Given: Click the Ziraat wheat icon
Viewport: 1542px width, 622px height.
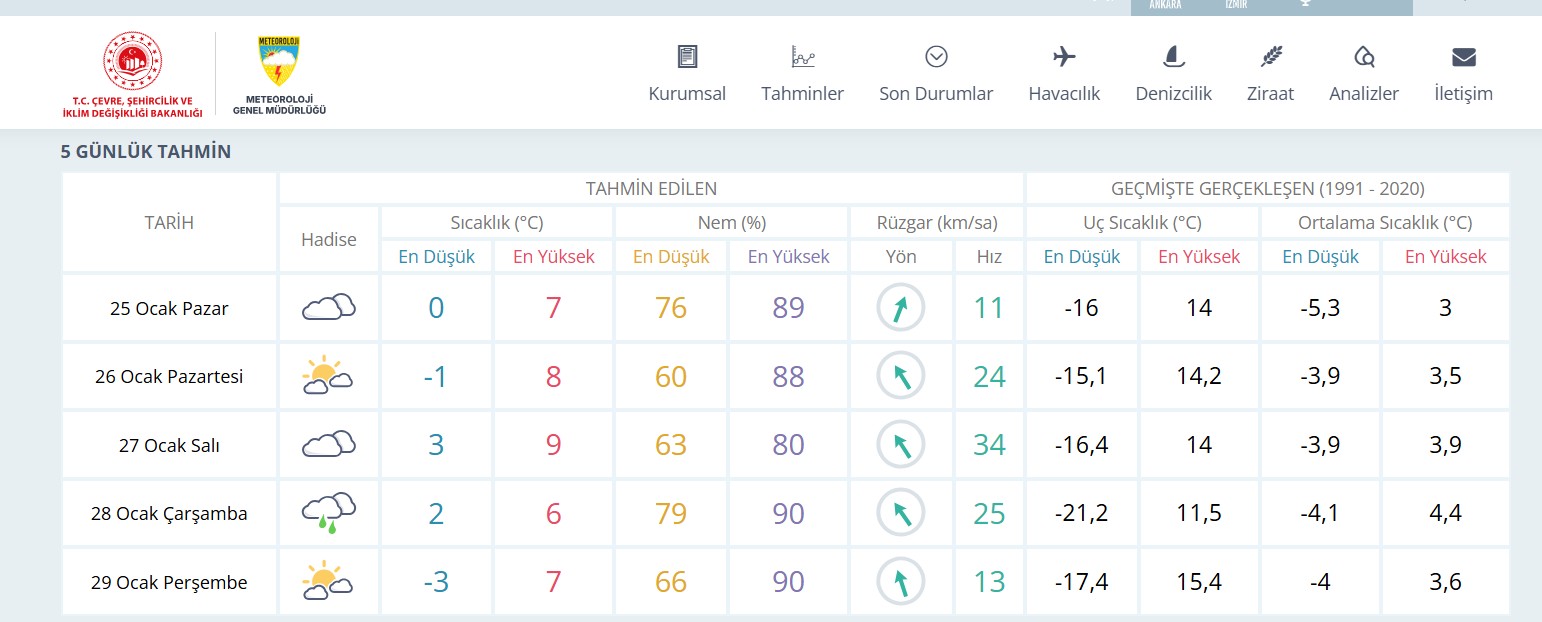Looking at the screenshot, I should pyautogui.click(x=1270, y=57).
